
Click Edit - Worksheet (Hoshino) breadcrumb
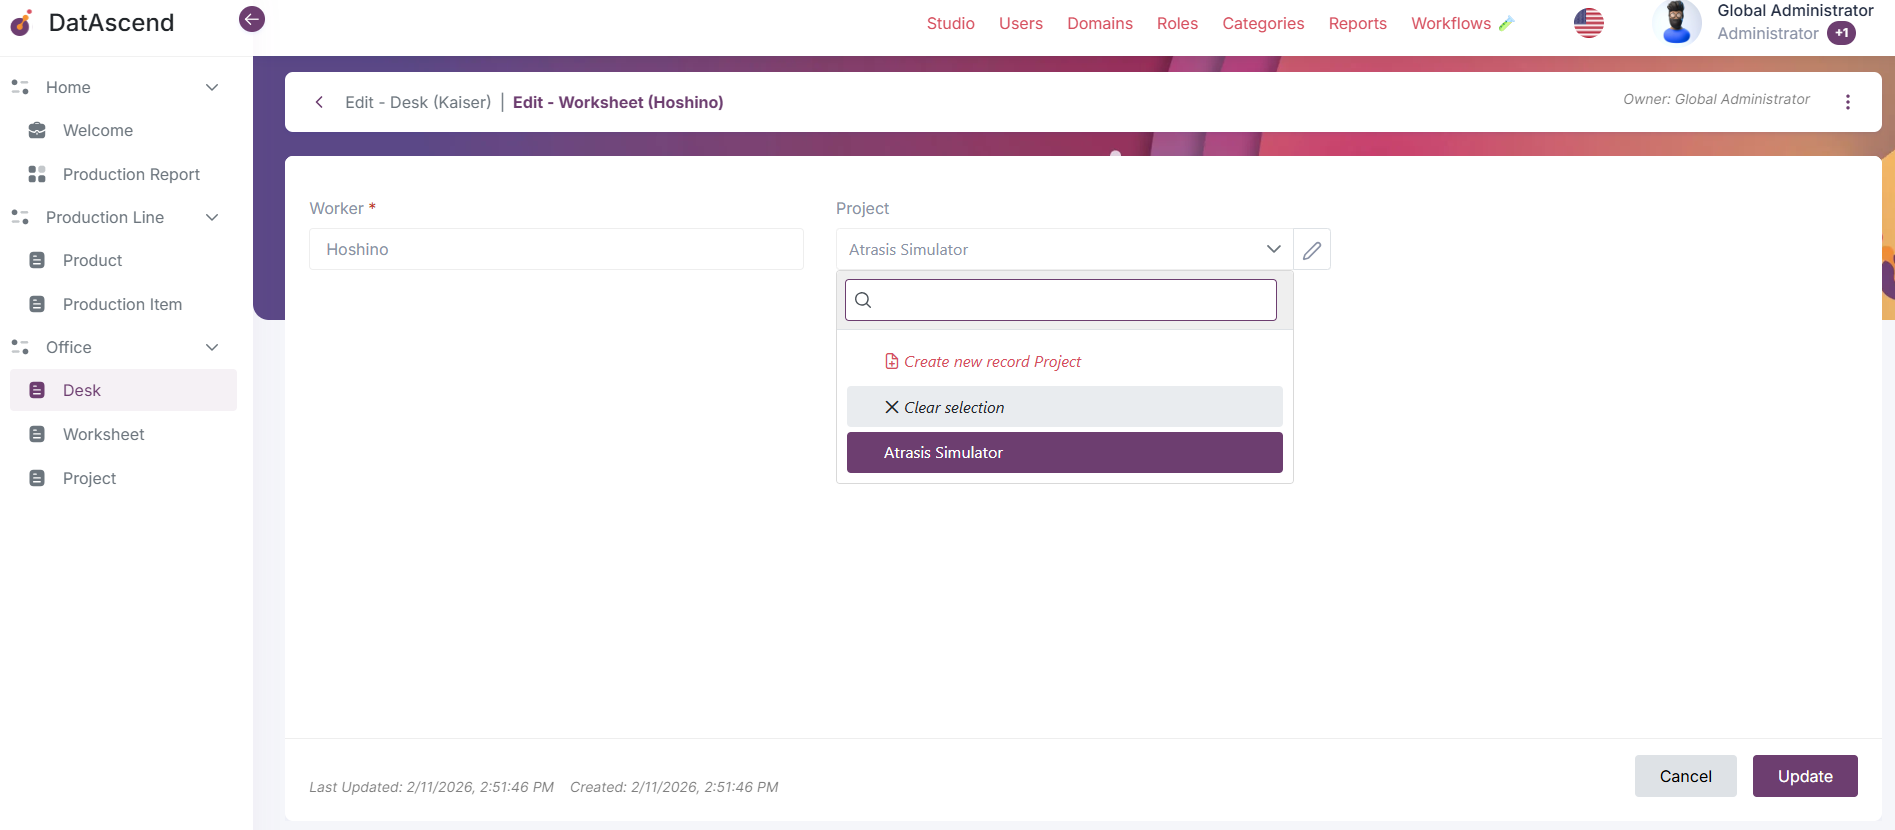tap(618, 102)
